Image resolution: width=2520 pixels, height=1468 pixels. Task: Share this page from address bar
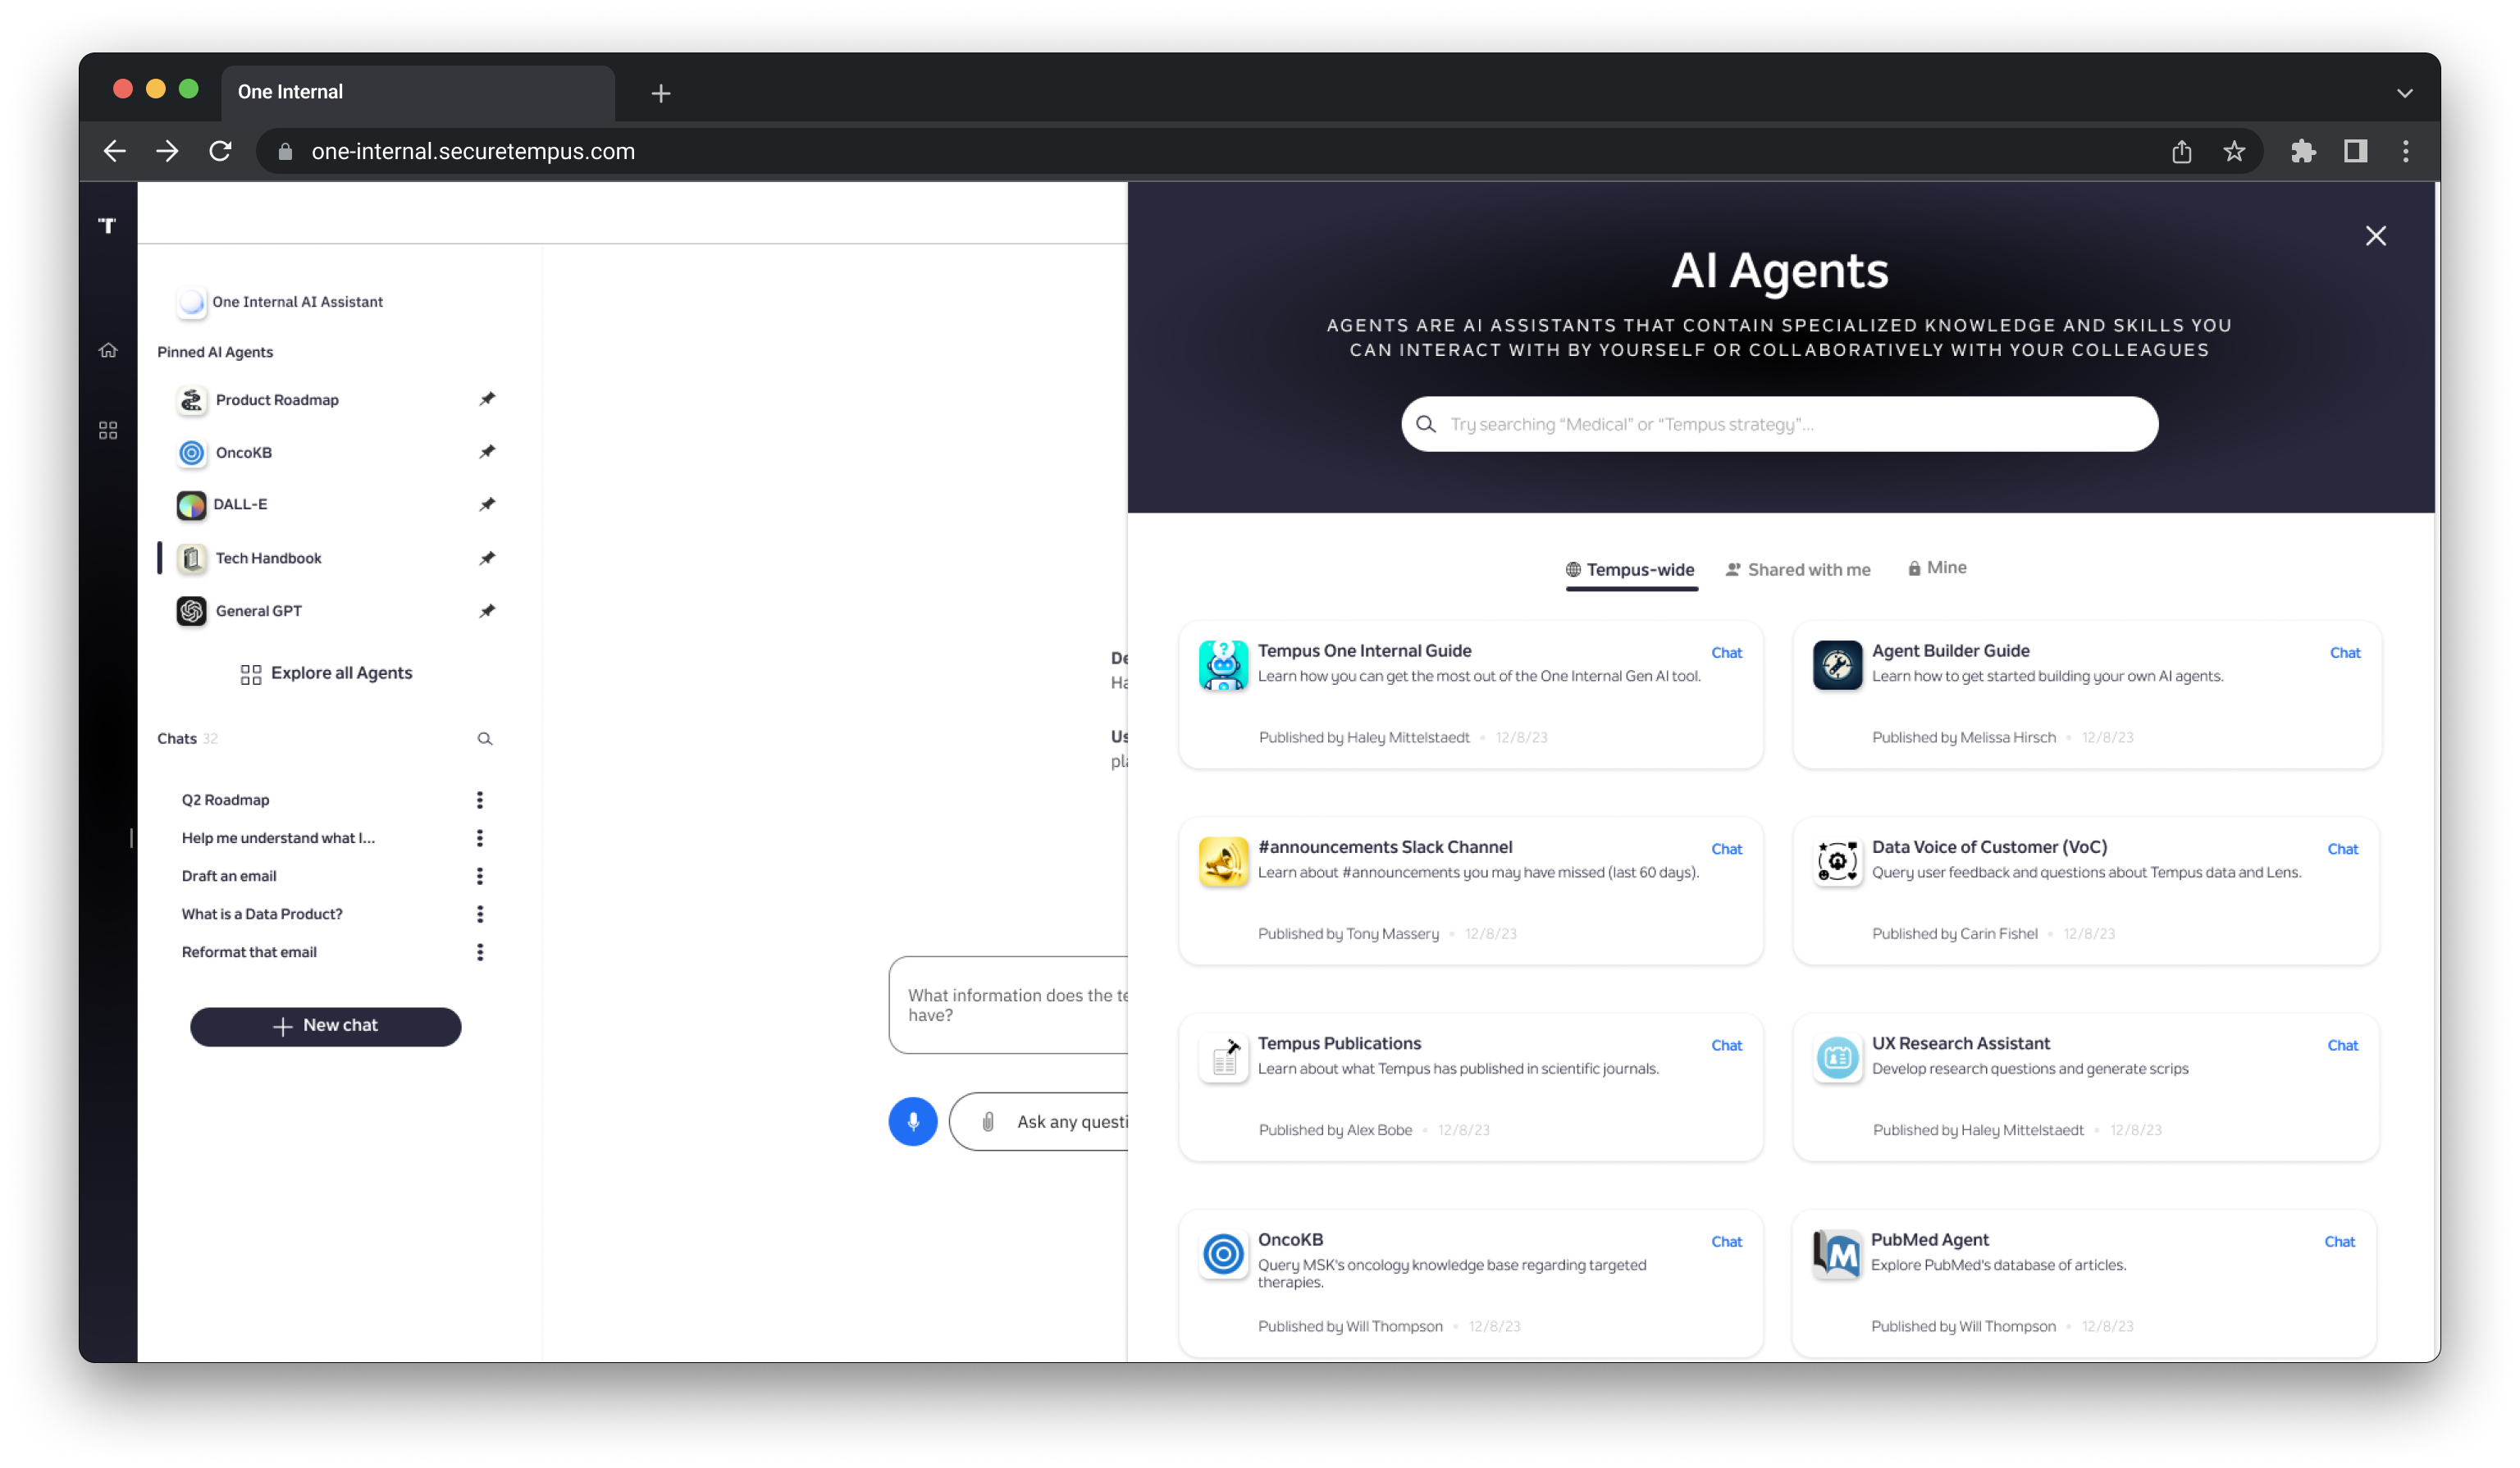[2182, 151]
